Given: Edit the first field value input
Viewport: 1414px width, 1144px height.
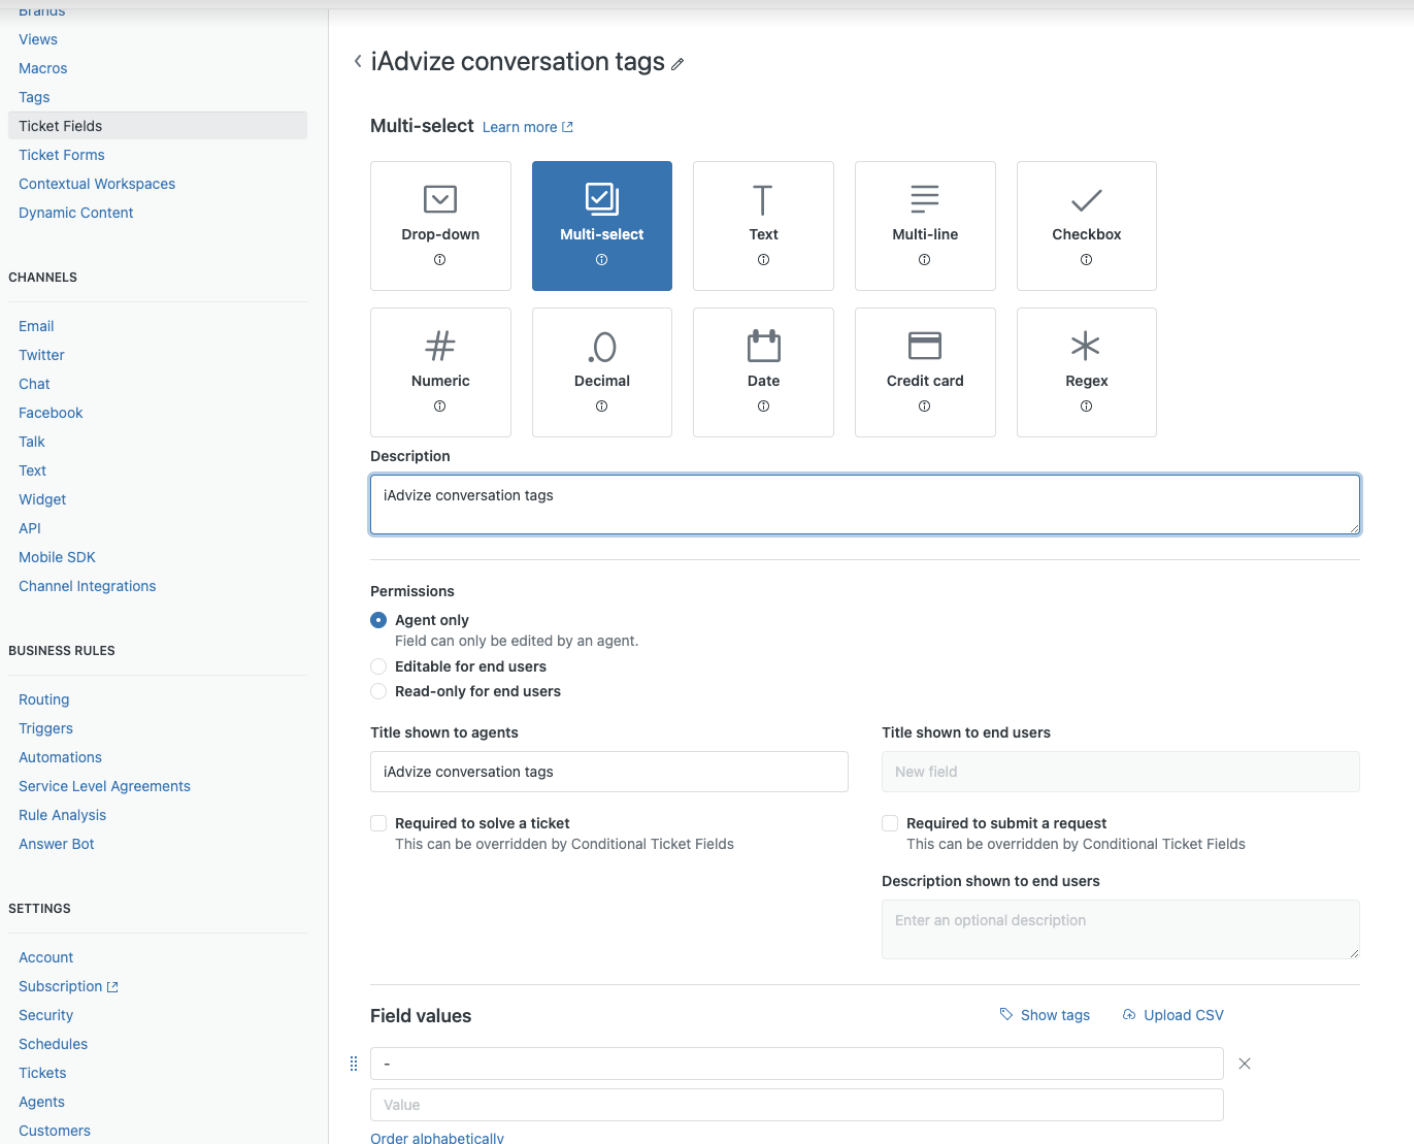Looking at the screenshot, I should click(797, 1064).
